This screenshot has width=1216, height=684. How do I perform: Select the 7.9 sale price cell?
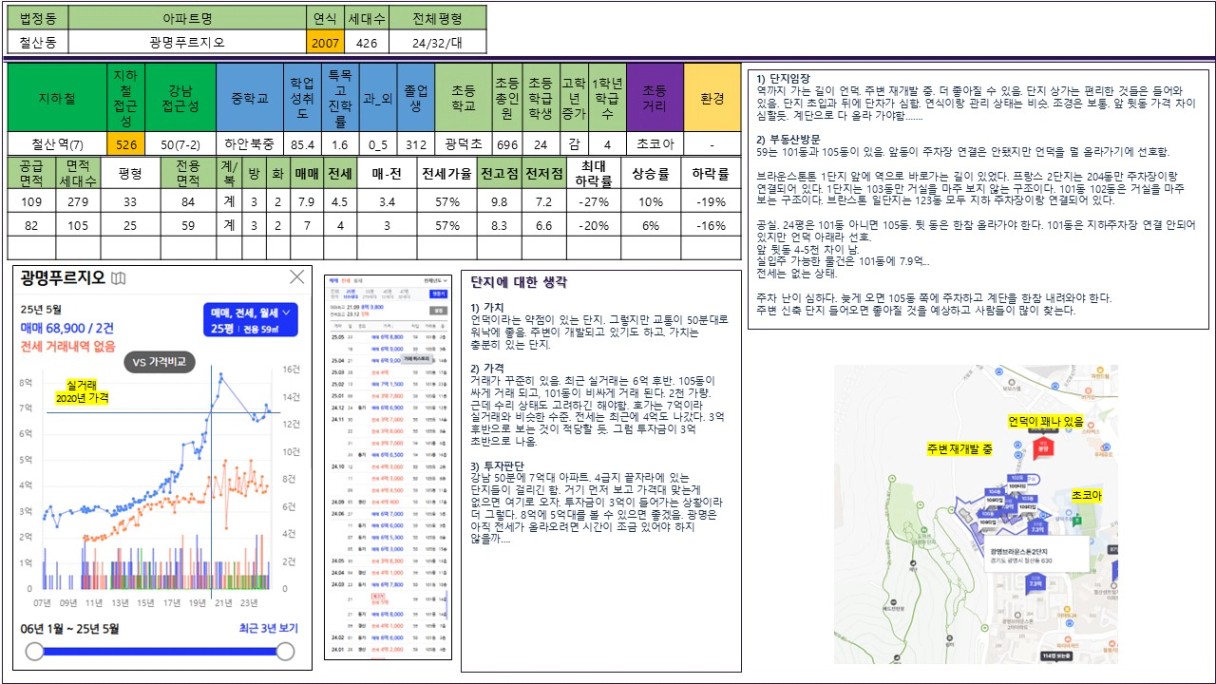point(306,203)
